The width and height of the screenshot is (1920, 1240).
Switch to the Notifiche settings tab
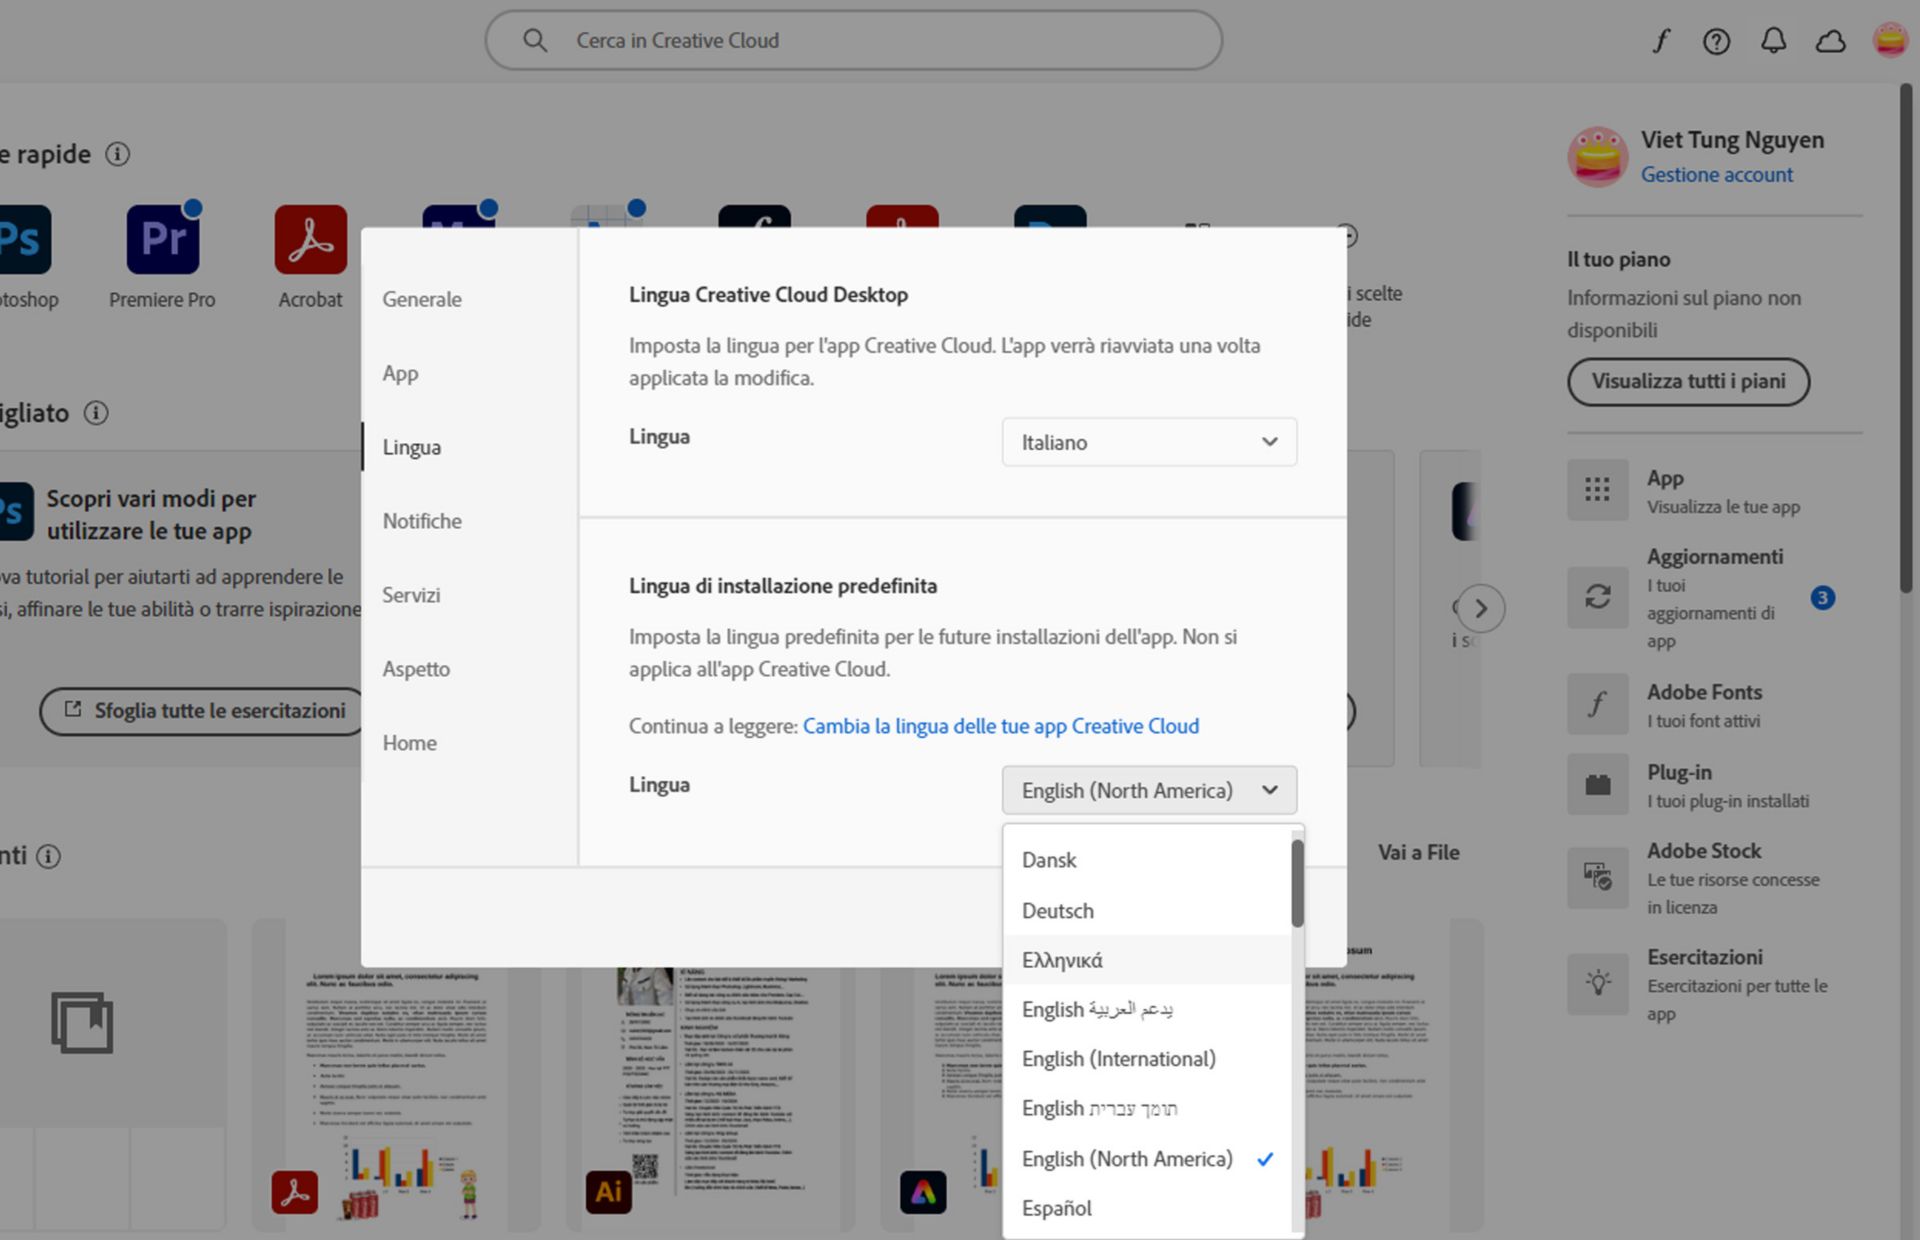tap(422, 521)
